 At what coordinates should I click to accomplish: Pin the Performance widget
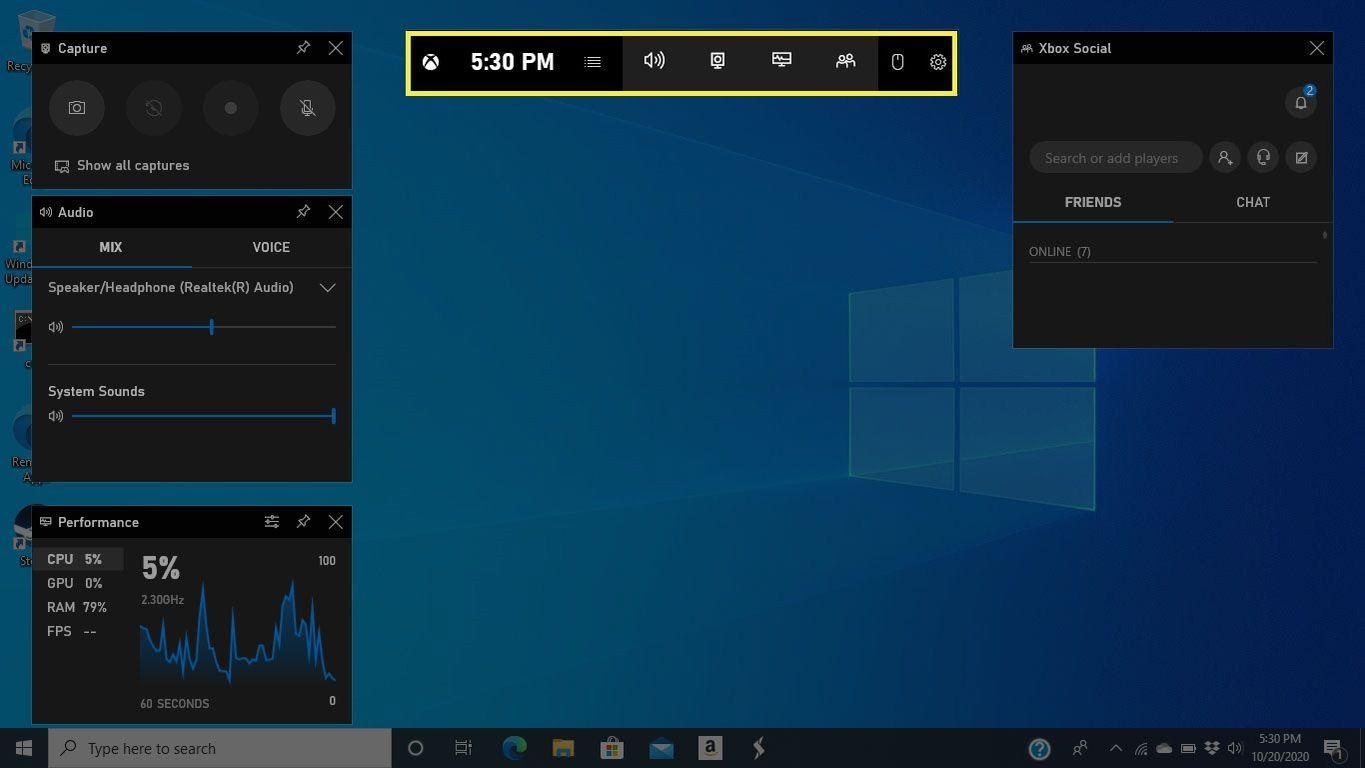pyautogui.click(x=303, y=521)
